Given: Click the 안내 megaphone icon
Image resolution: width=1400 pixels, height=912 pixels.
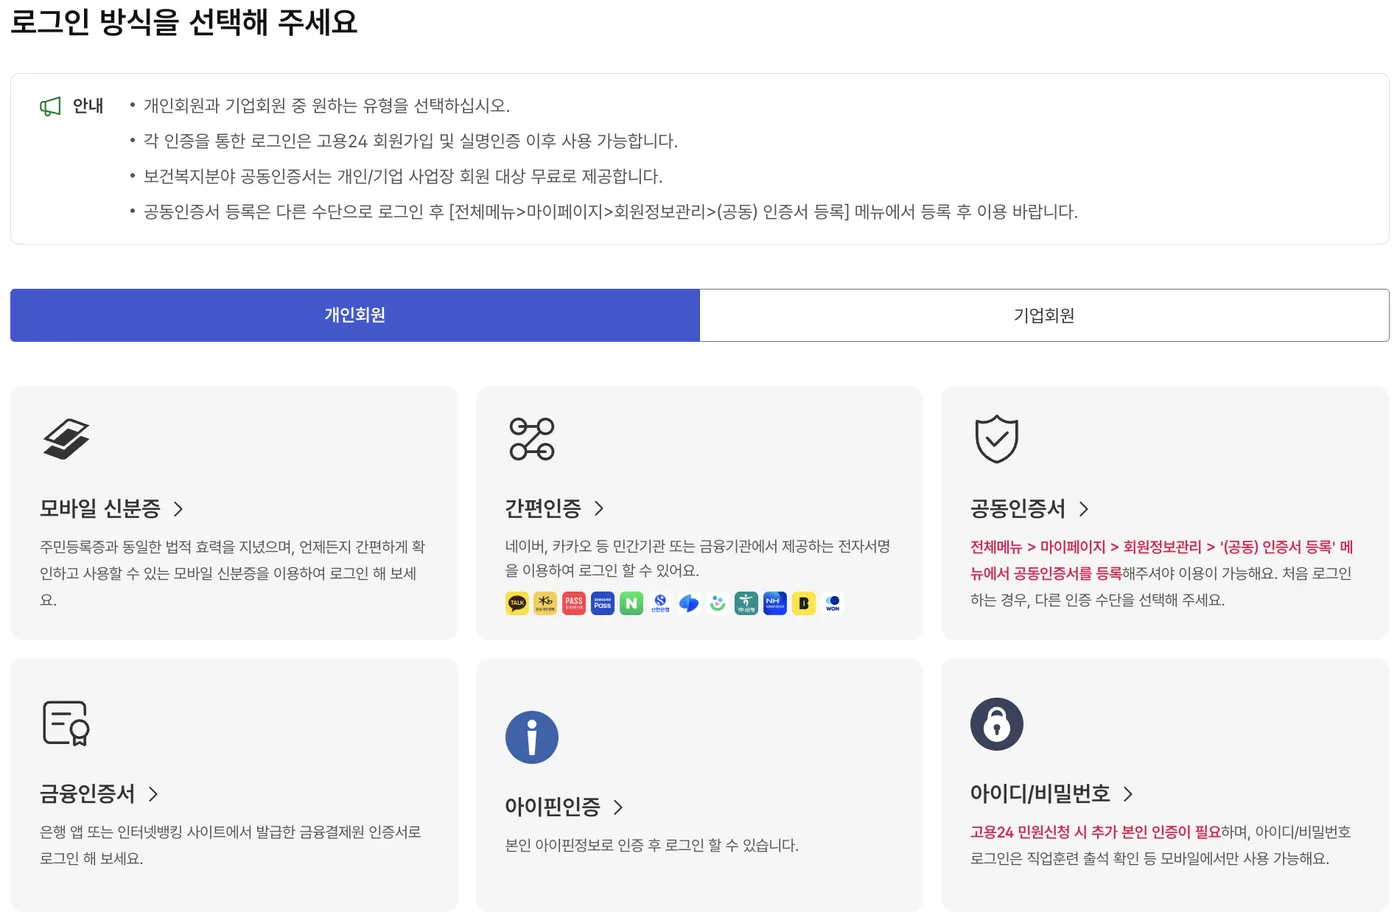Looking at the screenshot, I should pos(50,106).
